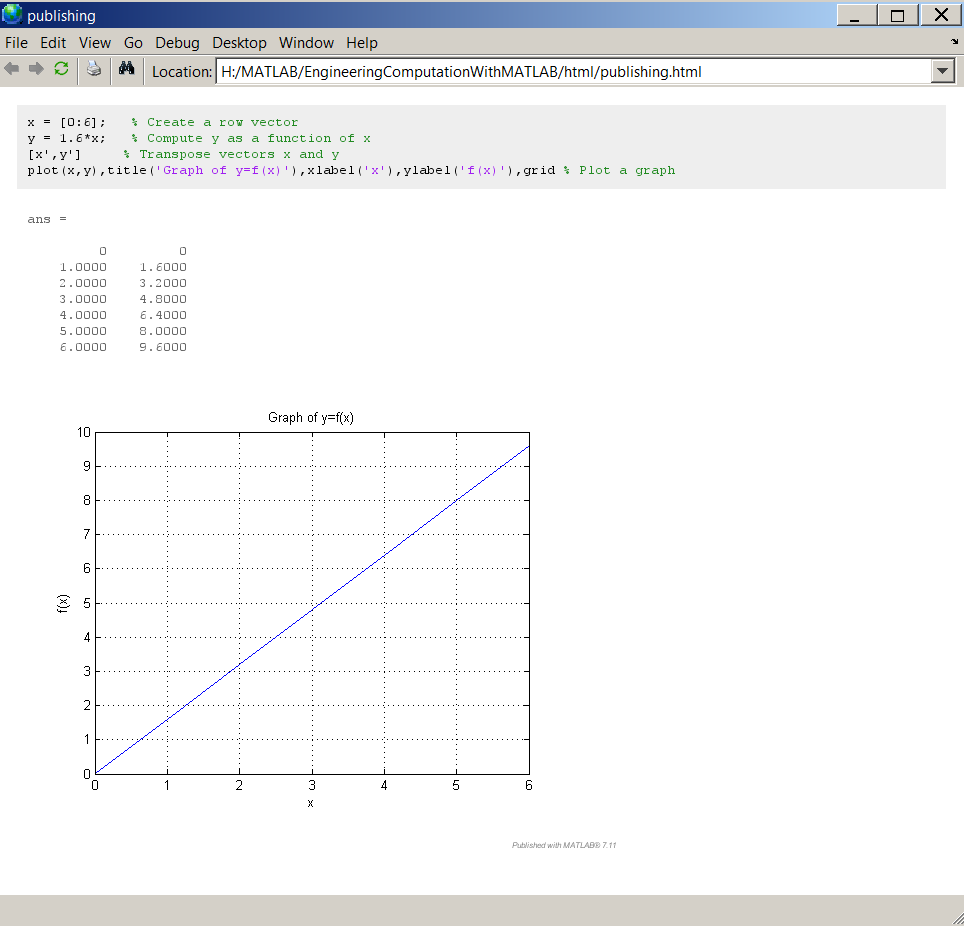Open the Edit menu
Image resolution: width=964 pixels, height=926 pixels.
[x=53, y=43]
